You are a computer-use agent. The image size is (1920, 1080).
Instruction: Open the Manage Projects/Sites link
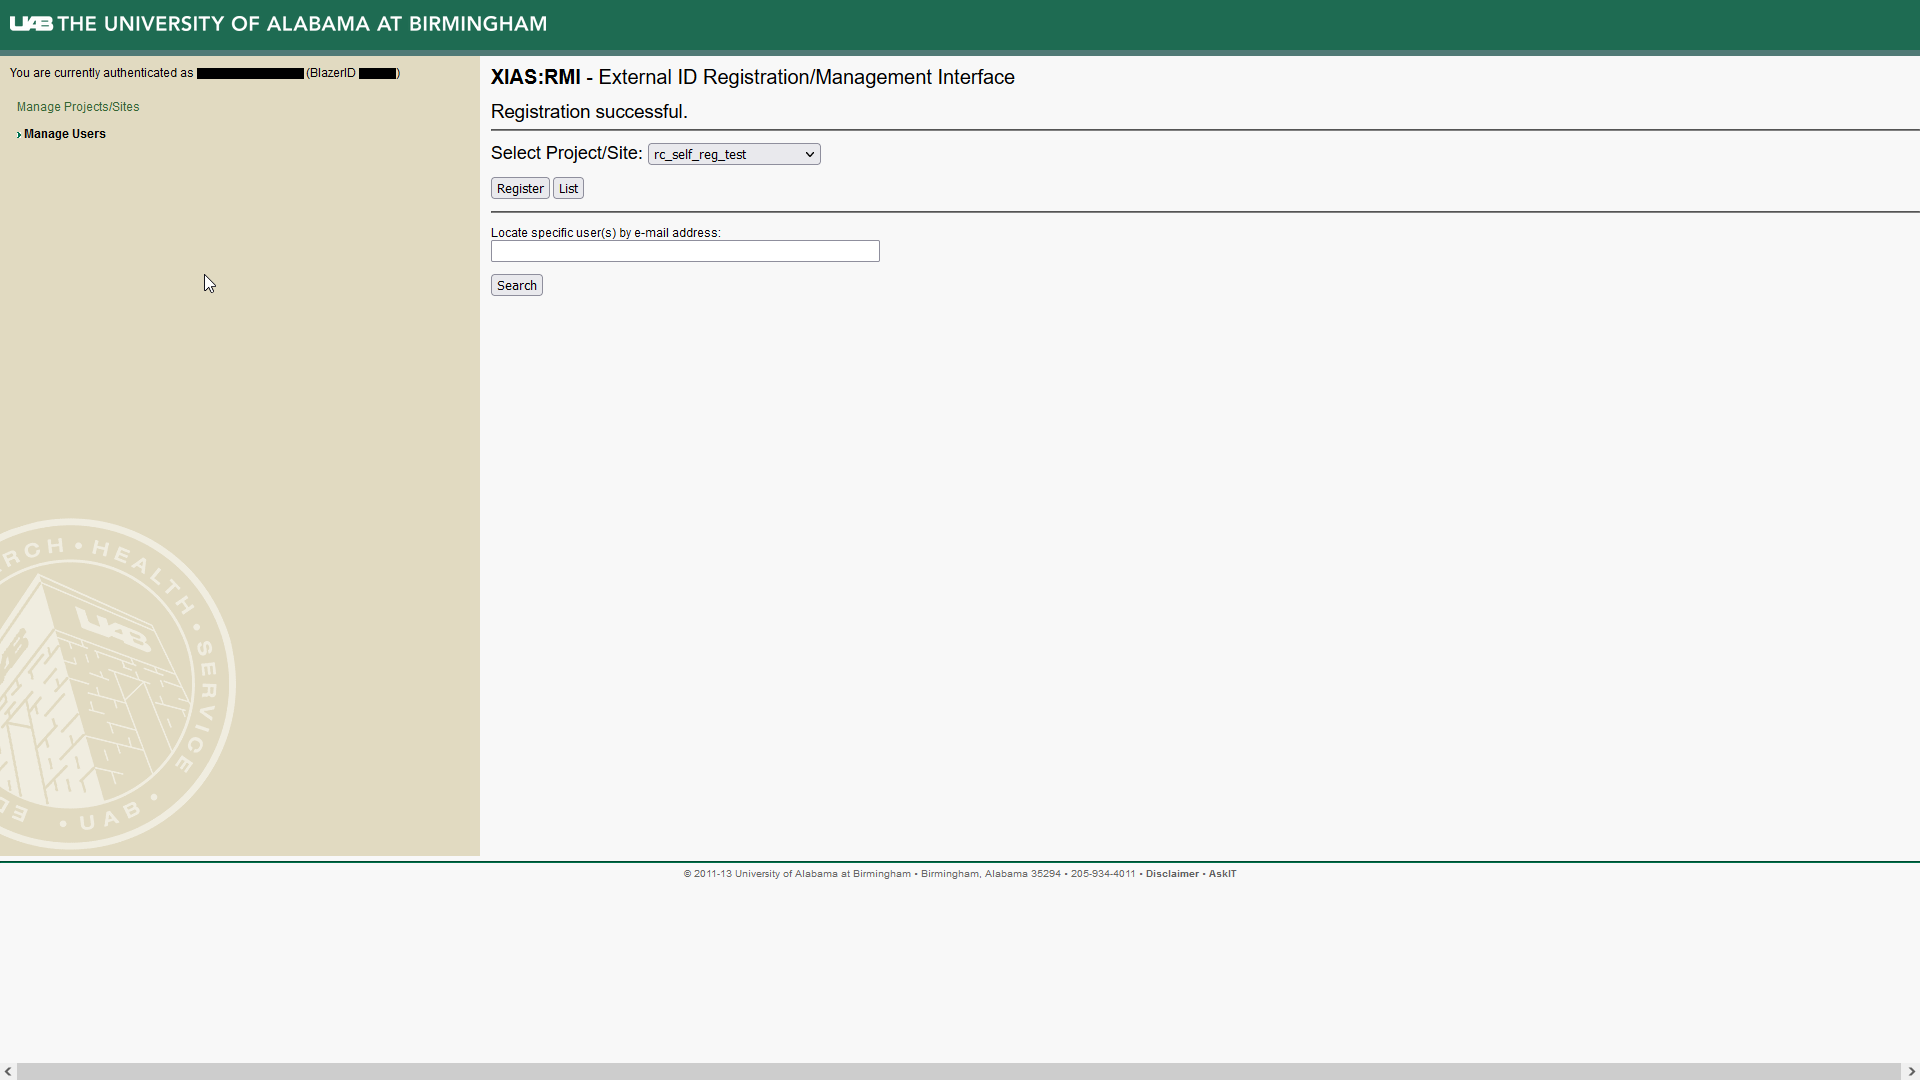(x=78, y=107)
